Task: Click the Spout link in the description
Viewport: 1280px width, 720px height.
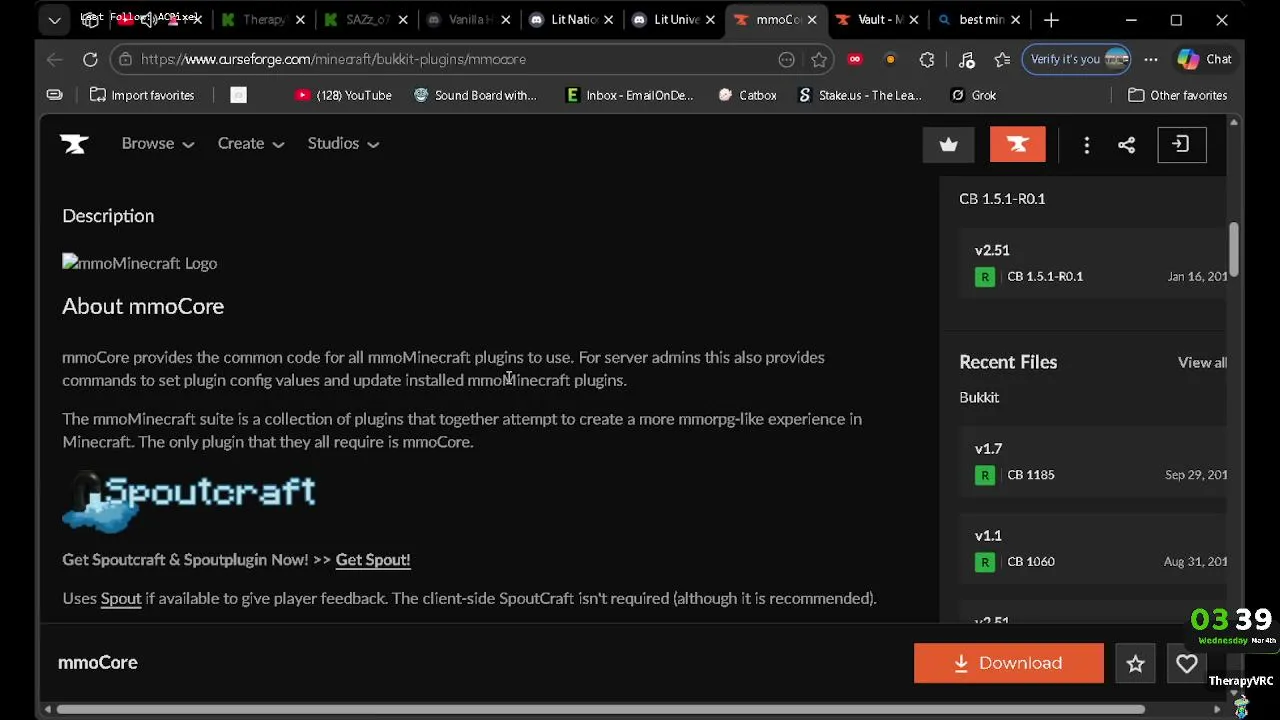Action: pyautogui.click(x=121, y=599)
